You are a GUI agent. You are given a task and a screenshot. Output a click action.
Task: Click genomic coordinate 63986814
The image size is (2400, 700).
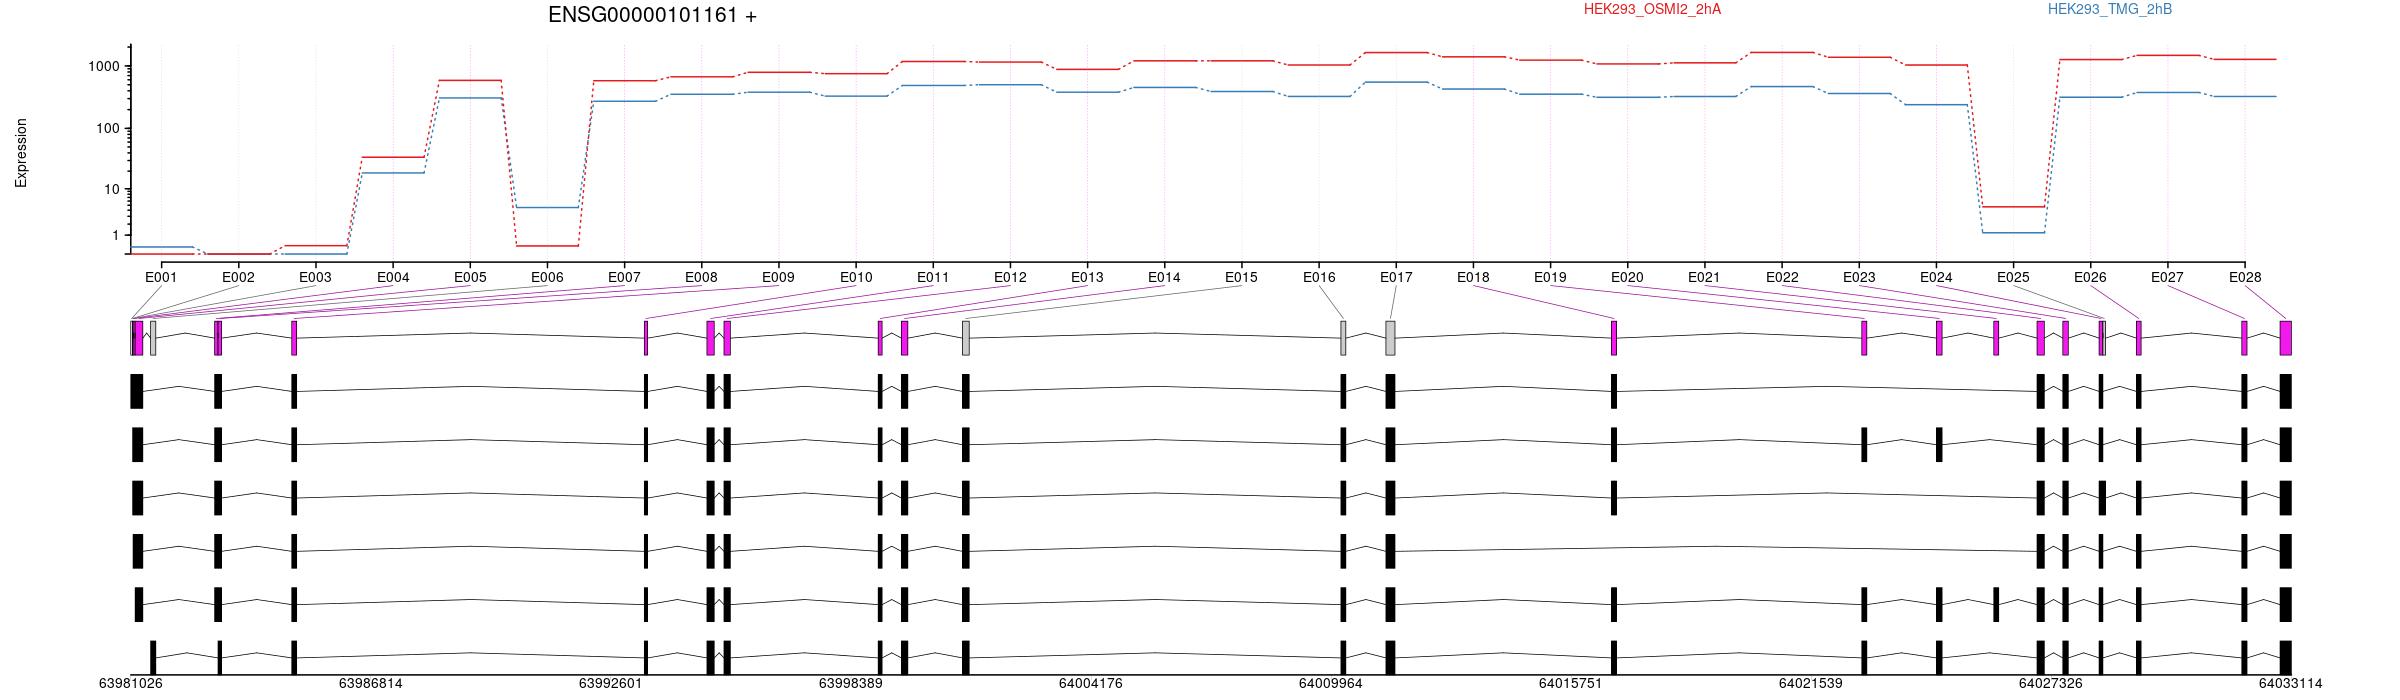pyautogui.click(x=371, y=684)
